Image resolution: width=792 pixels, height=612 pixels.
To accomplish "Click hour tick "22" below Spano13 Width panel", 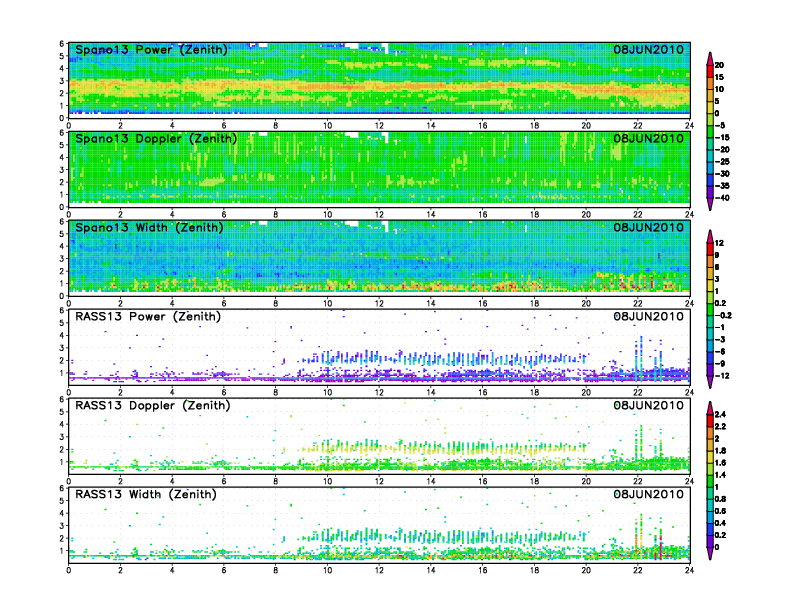I will tap(638, 303).
